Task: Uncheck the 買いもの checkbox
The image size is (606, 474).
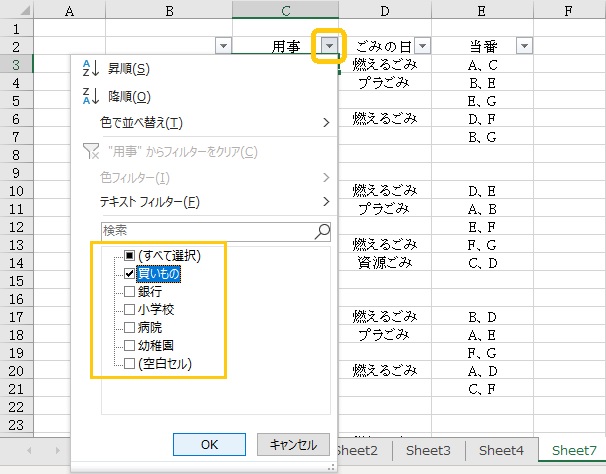Action: (x=130, y=273)
